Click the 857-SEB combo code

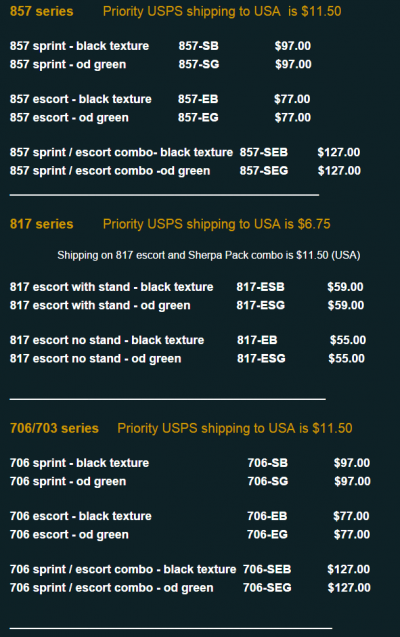pyautogui.click(x=264, y=152)
